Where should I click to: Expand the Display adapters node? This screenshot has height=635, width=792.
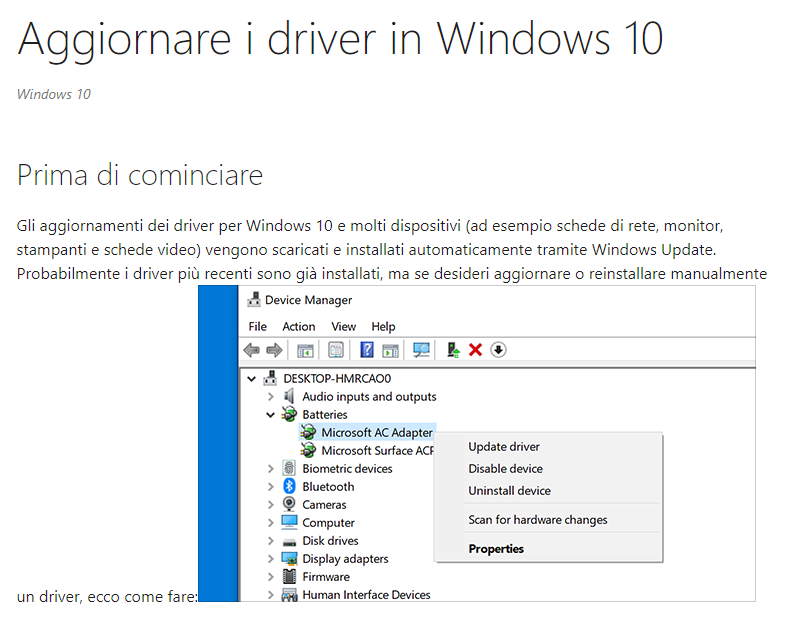(271, 559)
